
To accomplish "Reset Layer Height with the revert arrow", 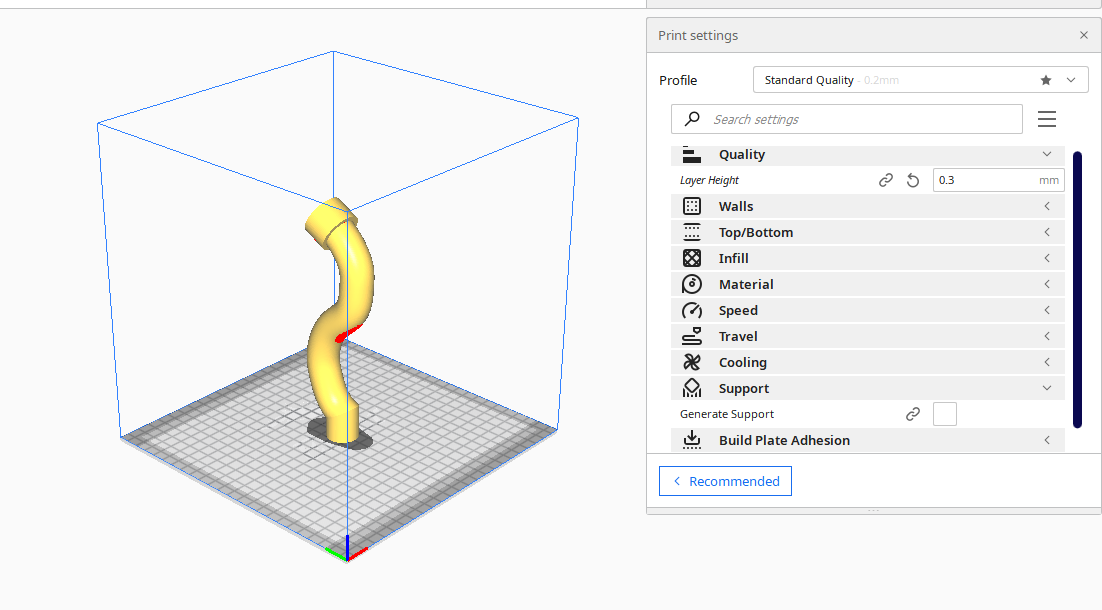I will pyautogui.click(x=912, y=181).
